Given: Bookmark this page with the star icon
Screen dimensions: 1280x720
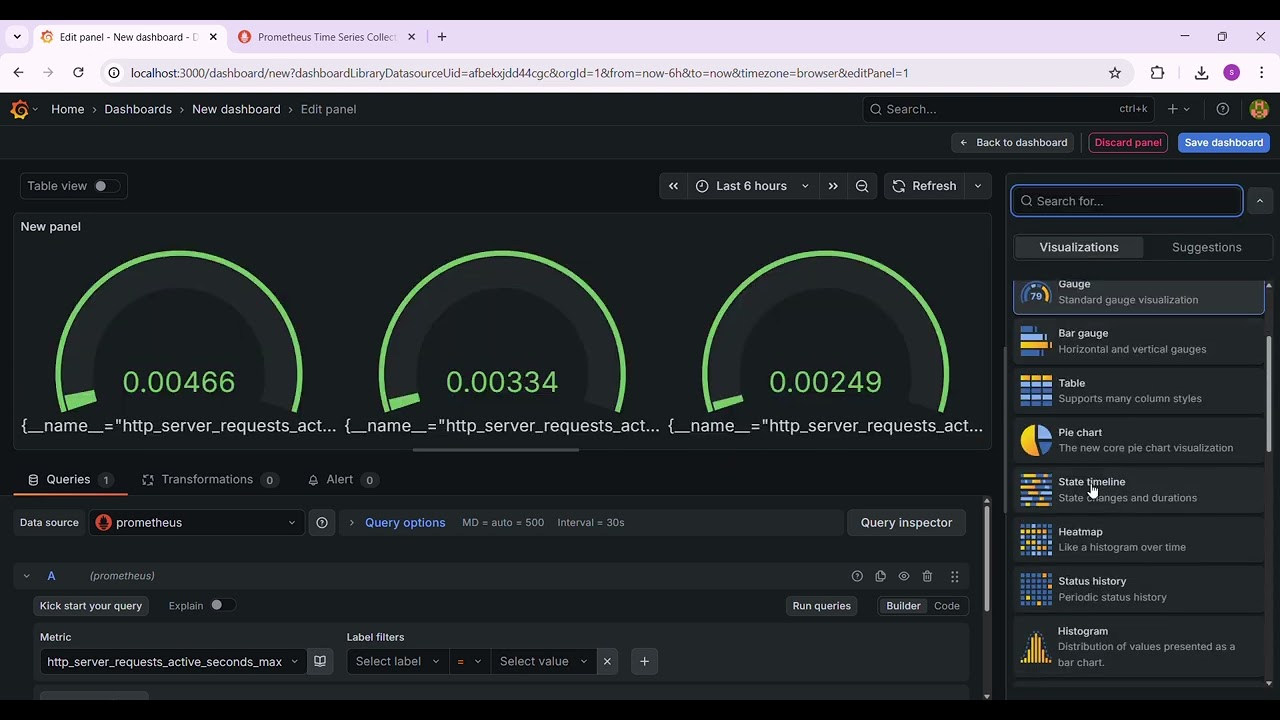Looking at the screenshot, I should click(1115, 73).
